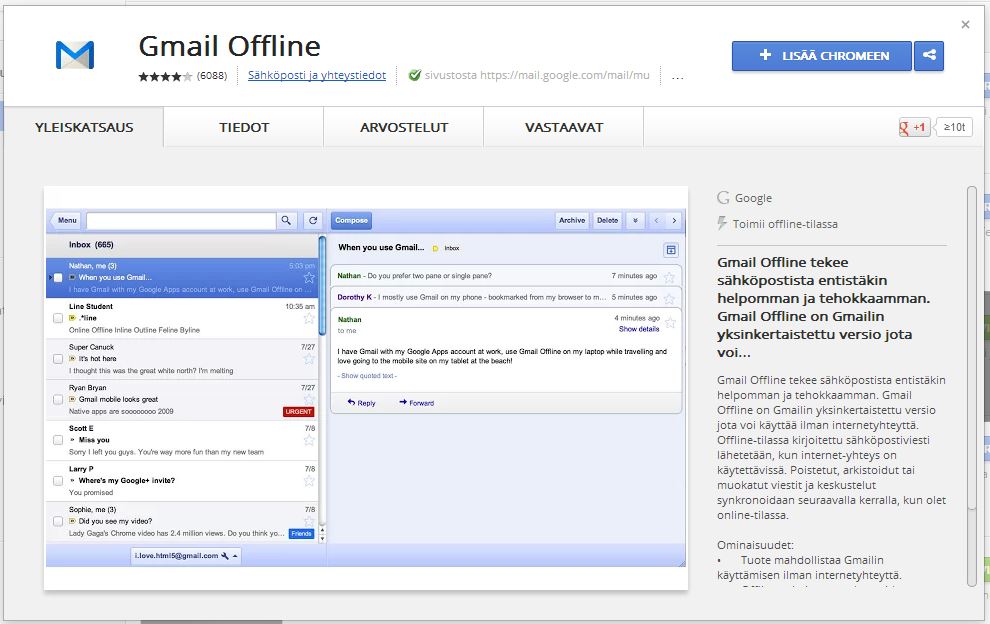Tick the checkbox for Line Student email
Screen dimensions: 990x624
tap(58, 319)
